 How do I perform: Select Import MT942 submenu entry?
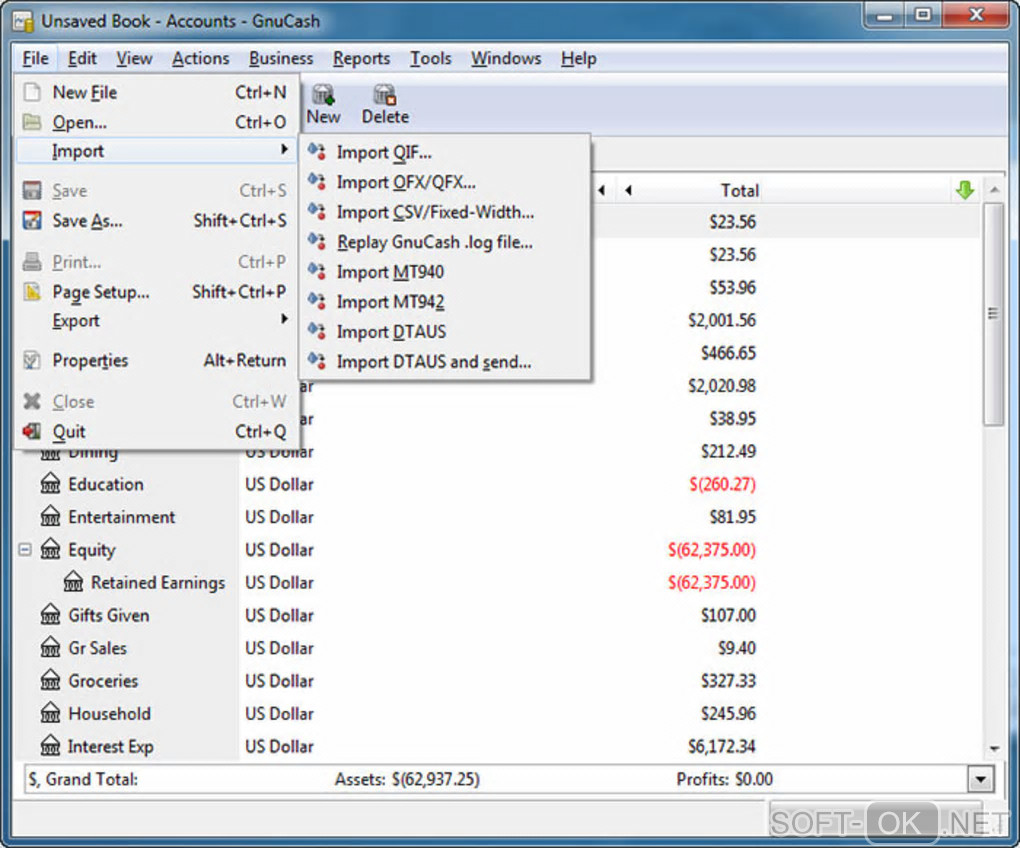point(445,302)
